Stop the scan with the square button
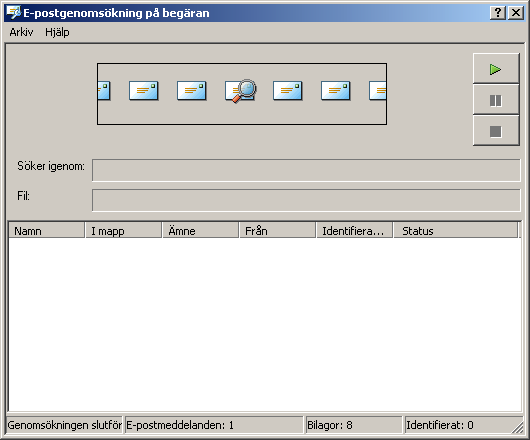Screen dimensions: 530x440 click(496, 131)
